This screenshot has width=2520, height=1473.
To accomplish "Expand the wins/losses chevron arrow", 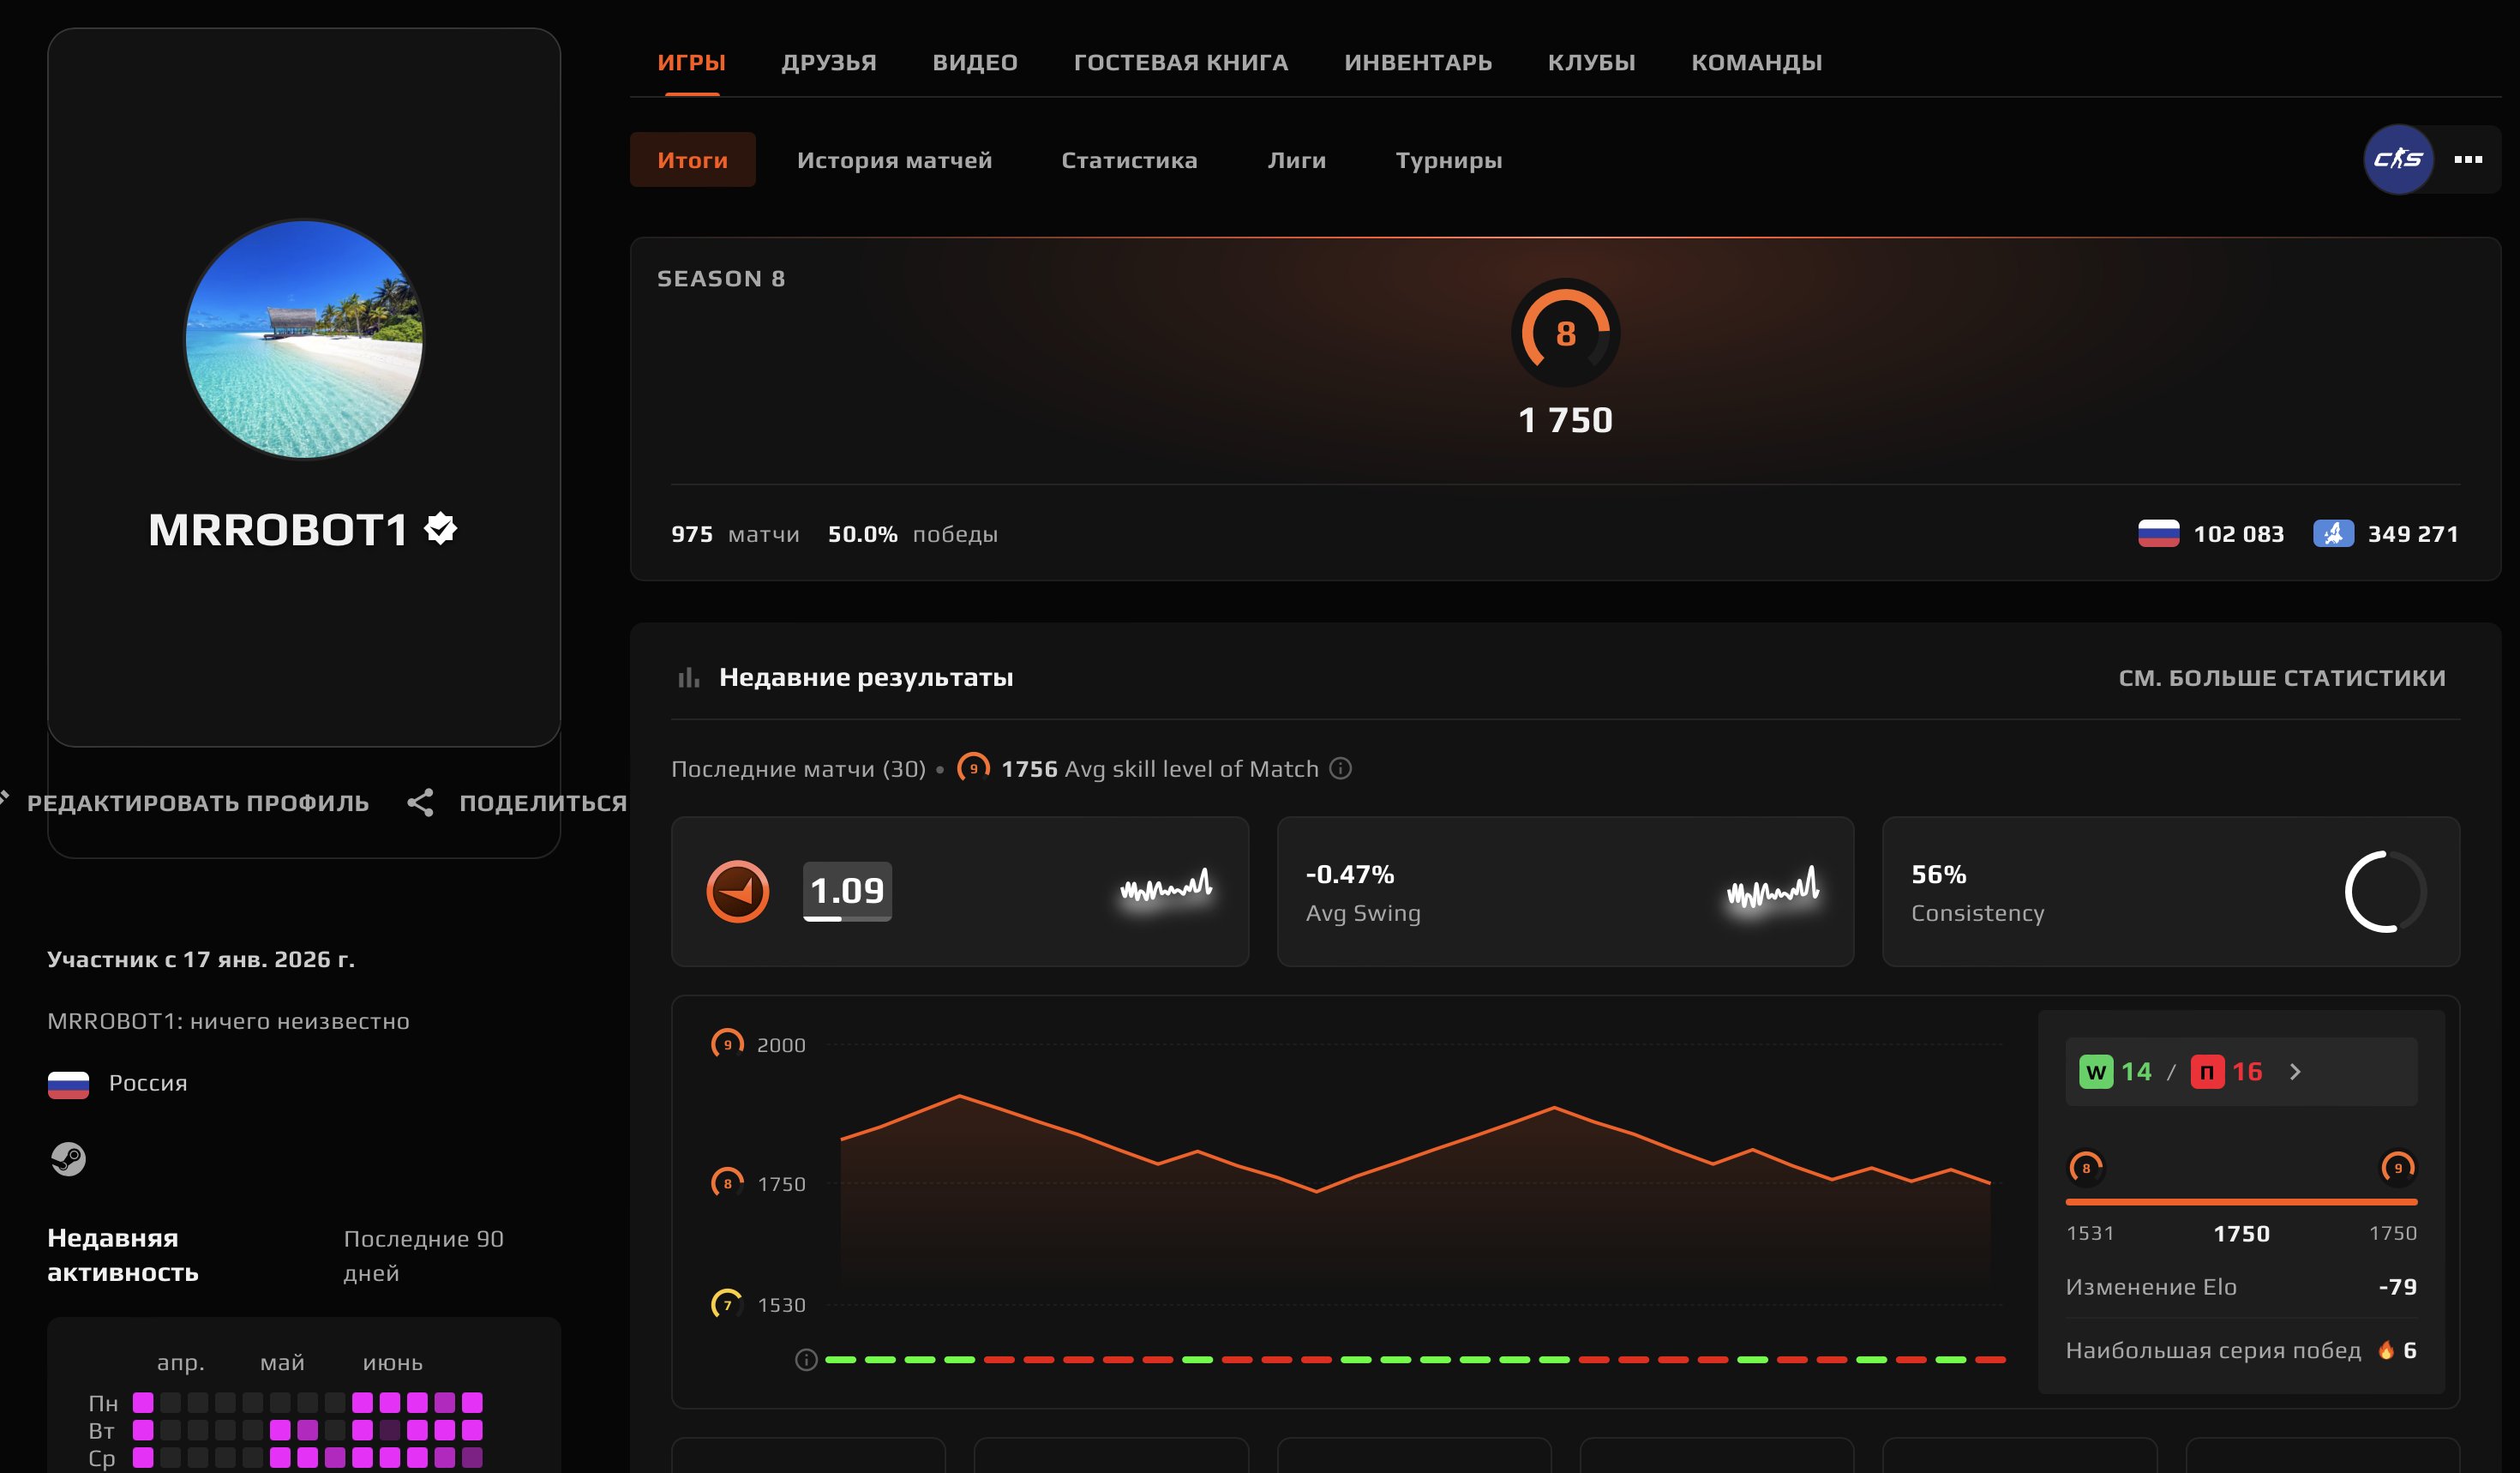I will 2295,1072.
